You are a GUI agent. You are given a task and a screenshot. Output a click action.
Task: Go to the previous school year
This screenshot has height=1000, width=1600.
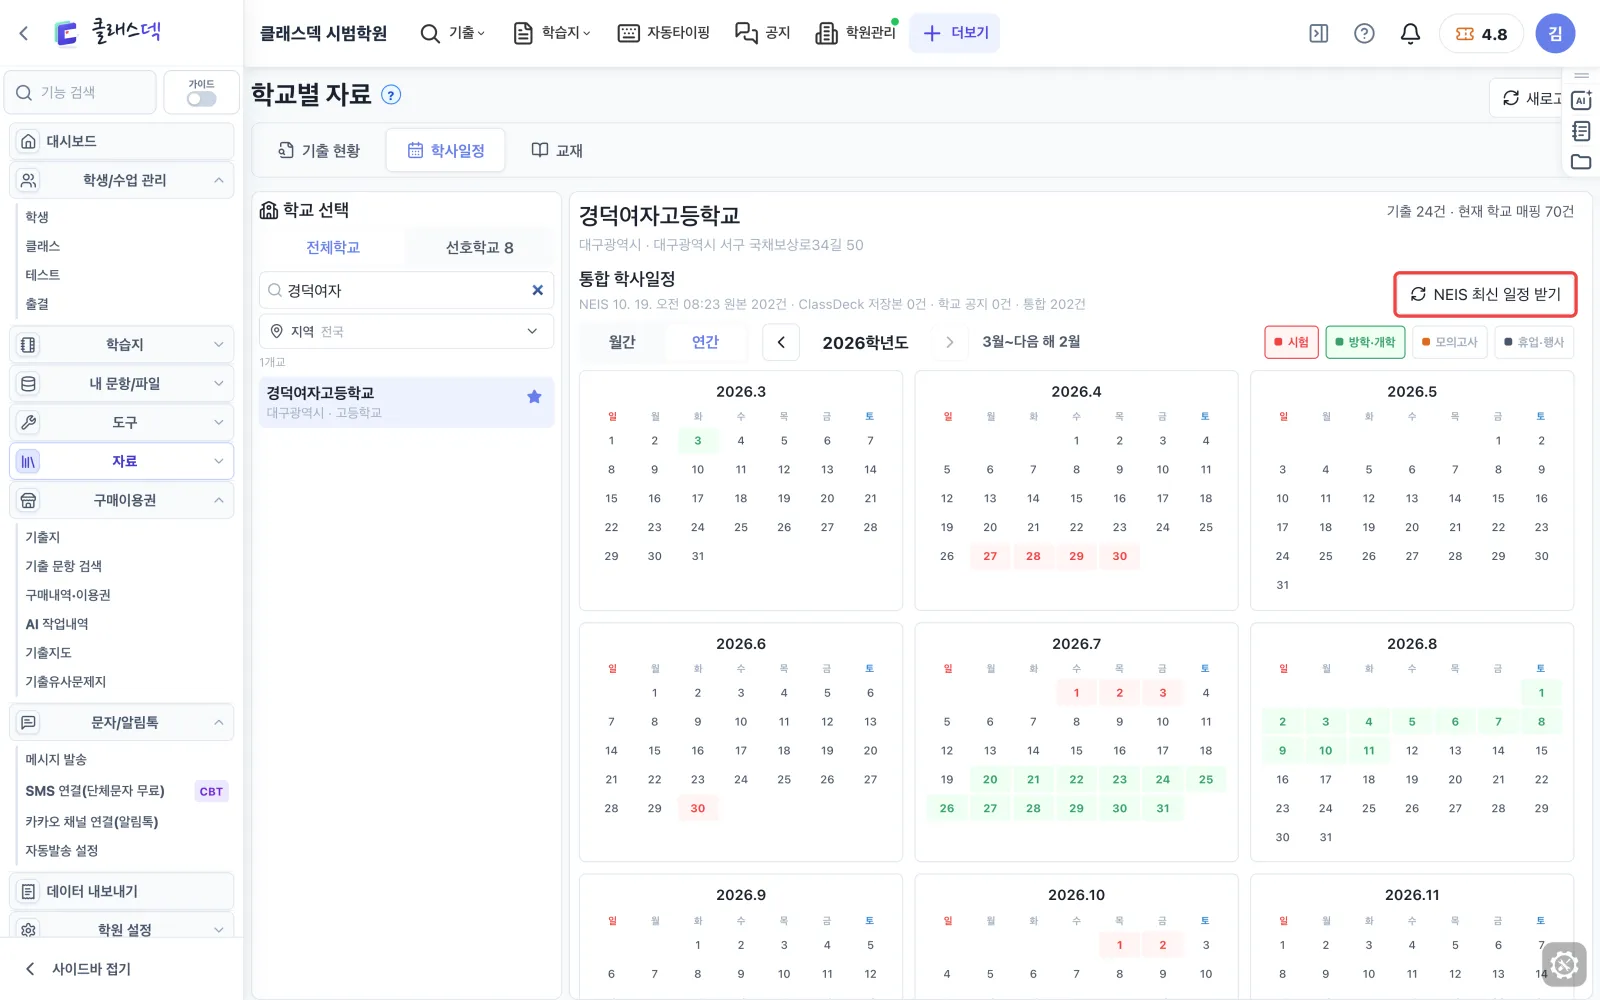(781, 342)
